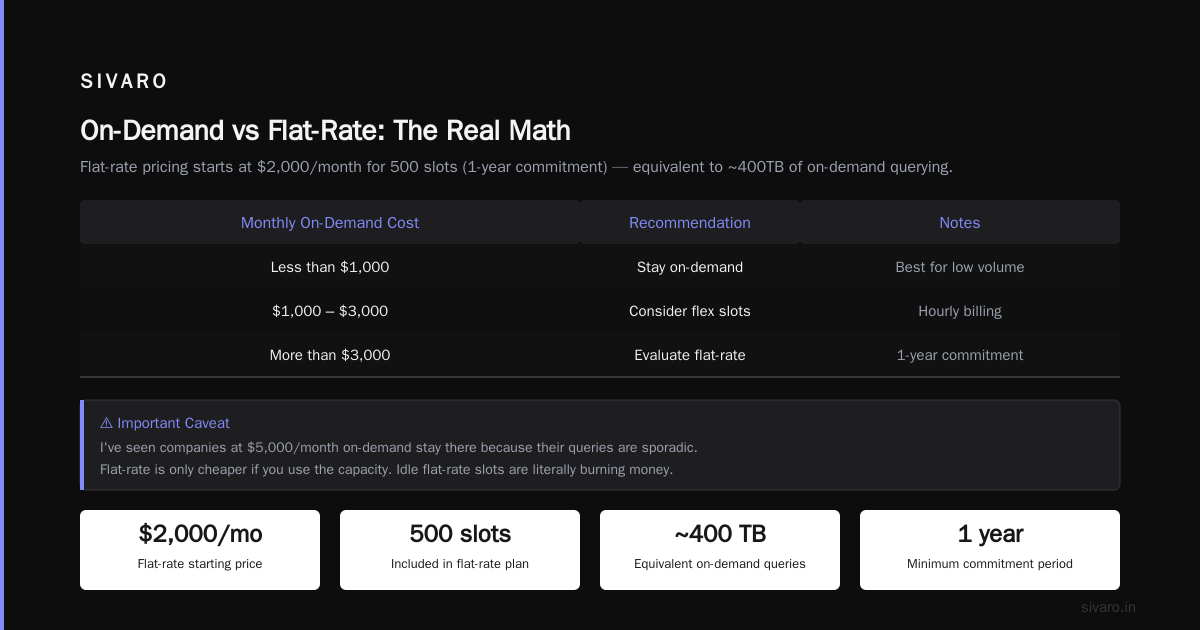Click the Best for low volume note
The width and height of the screenshot is (1200, 630).
pos(960,267)
